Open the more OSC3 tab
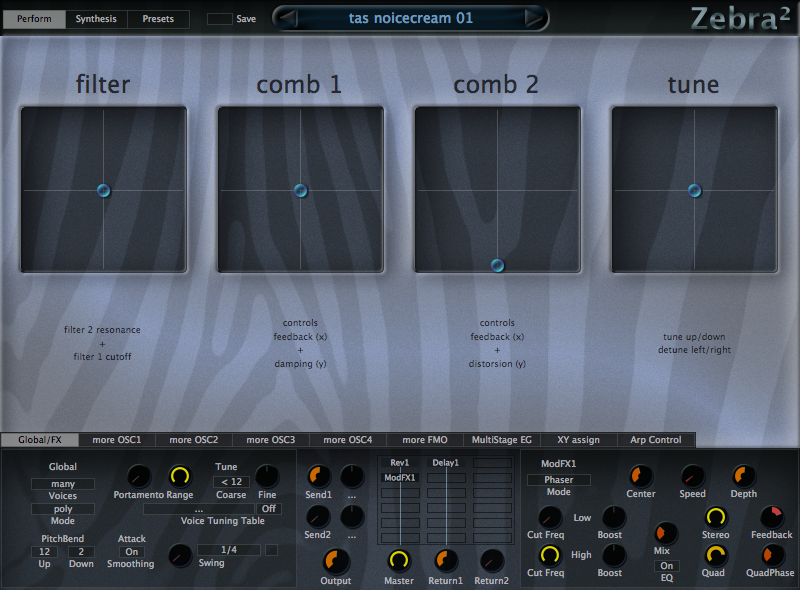Screen dimensions: 800x590 coord(271,440)
